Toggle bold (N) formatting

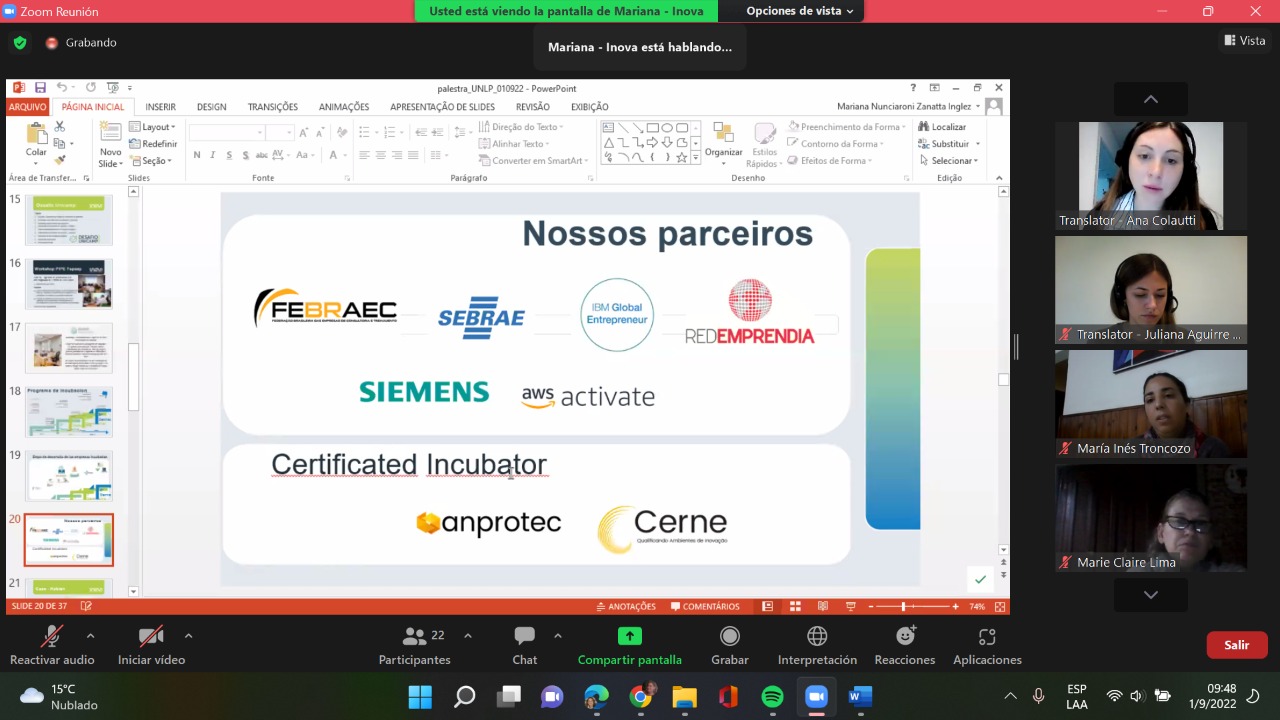(x=197, y=155)
